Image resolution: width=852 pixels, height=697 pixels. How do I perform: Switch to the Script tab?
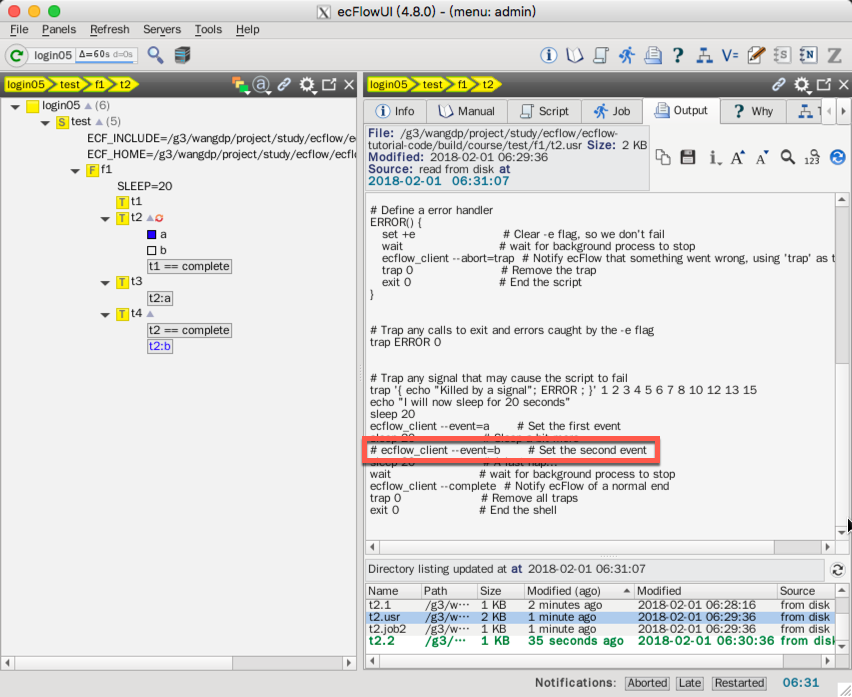pos(544,111)
